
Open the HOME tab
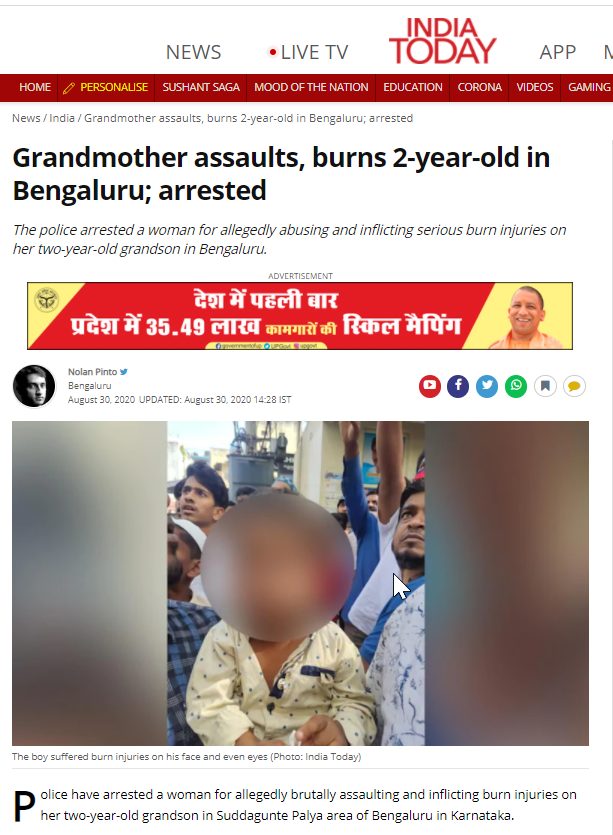coord(35,87)
